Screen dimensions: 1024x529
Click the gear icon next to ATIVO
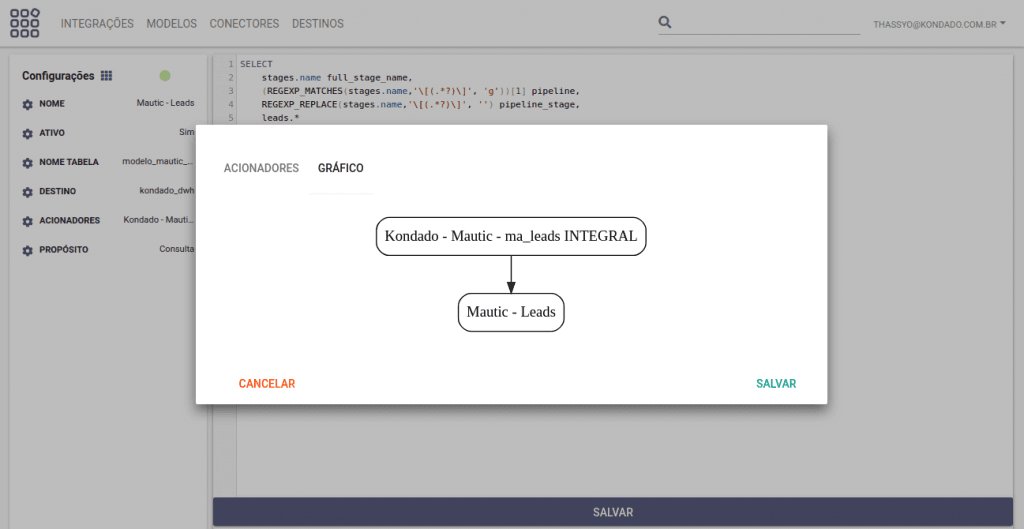coord(28,133)
